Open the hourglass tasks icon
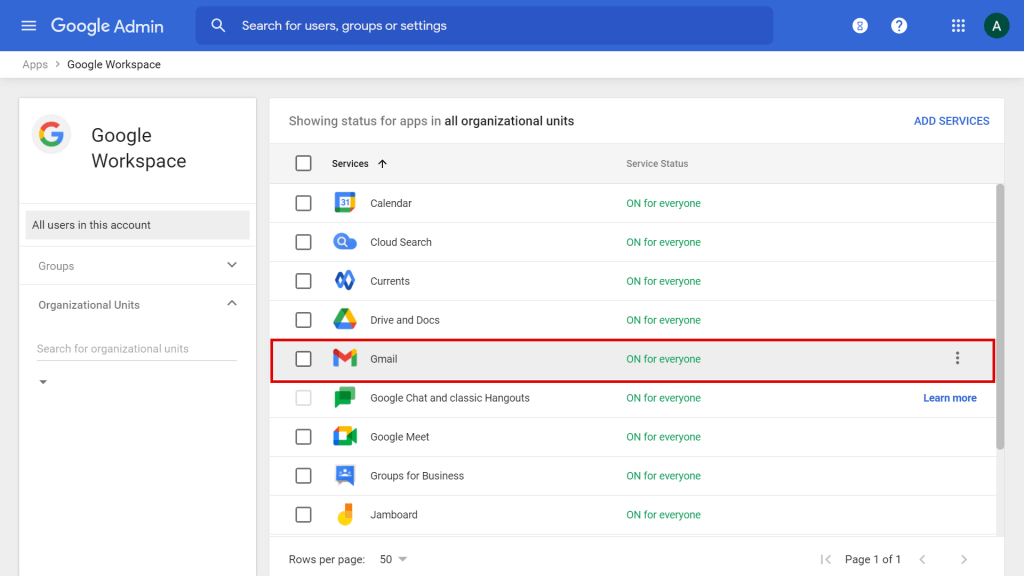Image resolution: width=1024 pixels, height=576 pixels. [860, 25]
